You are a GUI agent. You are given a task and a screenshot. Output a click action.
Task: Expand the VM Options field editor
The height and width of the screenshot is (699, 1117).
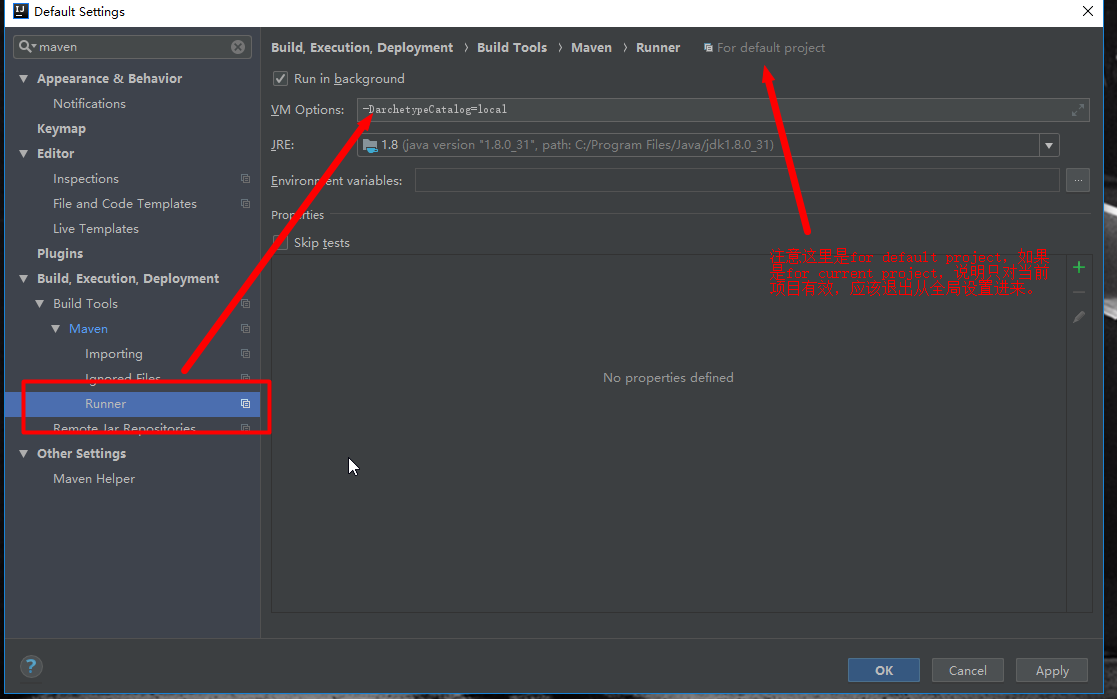1078,110
